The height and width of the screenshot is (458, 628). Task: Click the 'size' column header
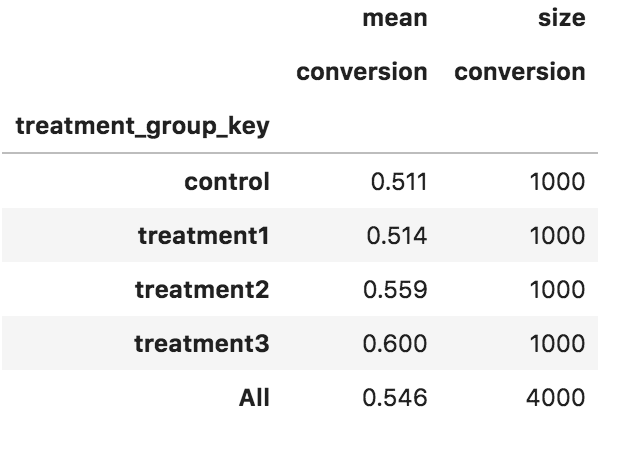(562, 19)
